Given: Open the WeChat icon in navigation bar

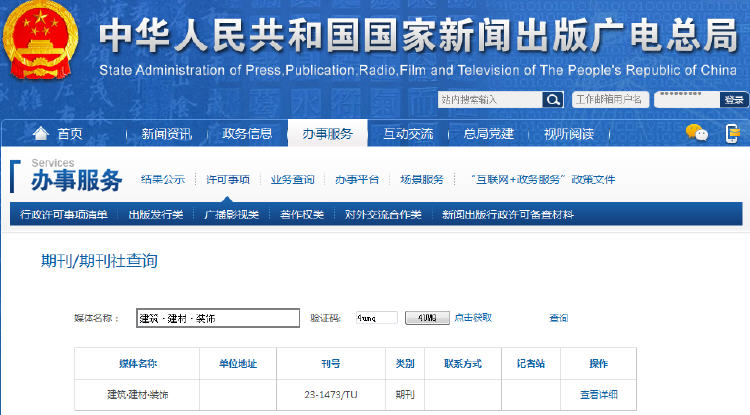Looking at the screenshot, I should (x=696, y=133).
